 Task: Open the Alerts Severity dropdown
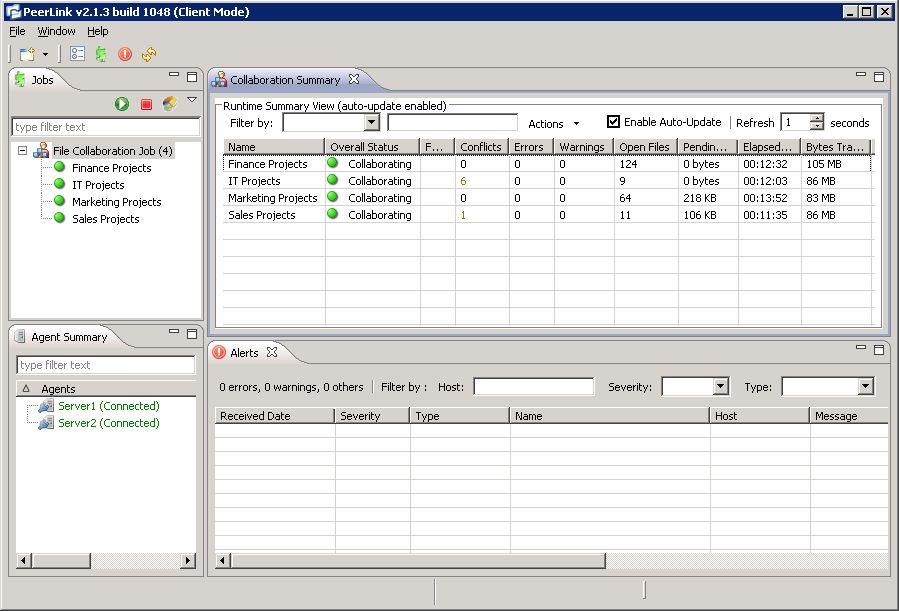(x=721, y=386)
